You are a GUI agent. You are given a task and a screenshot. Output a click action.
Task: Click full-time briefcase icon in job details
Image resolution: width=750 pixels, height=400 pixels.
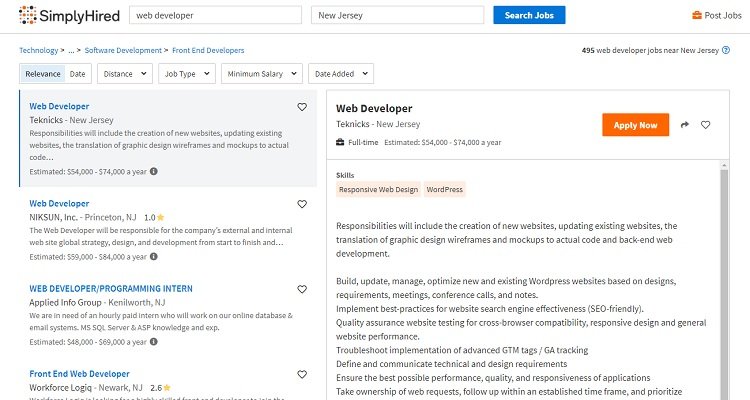coord(340,142)
